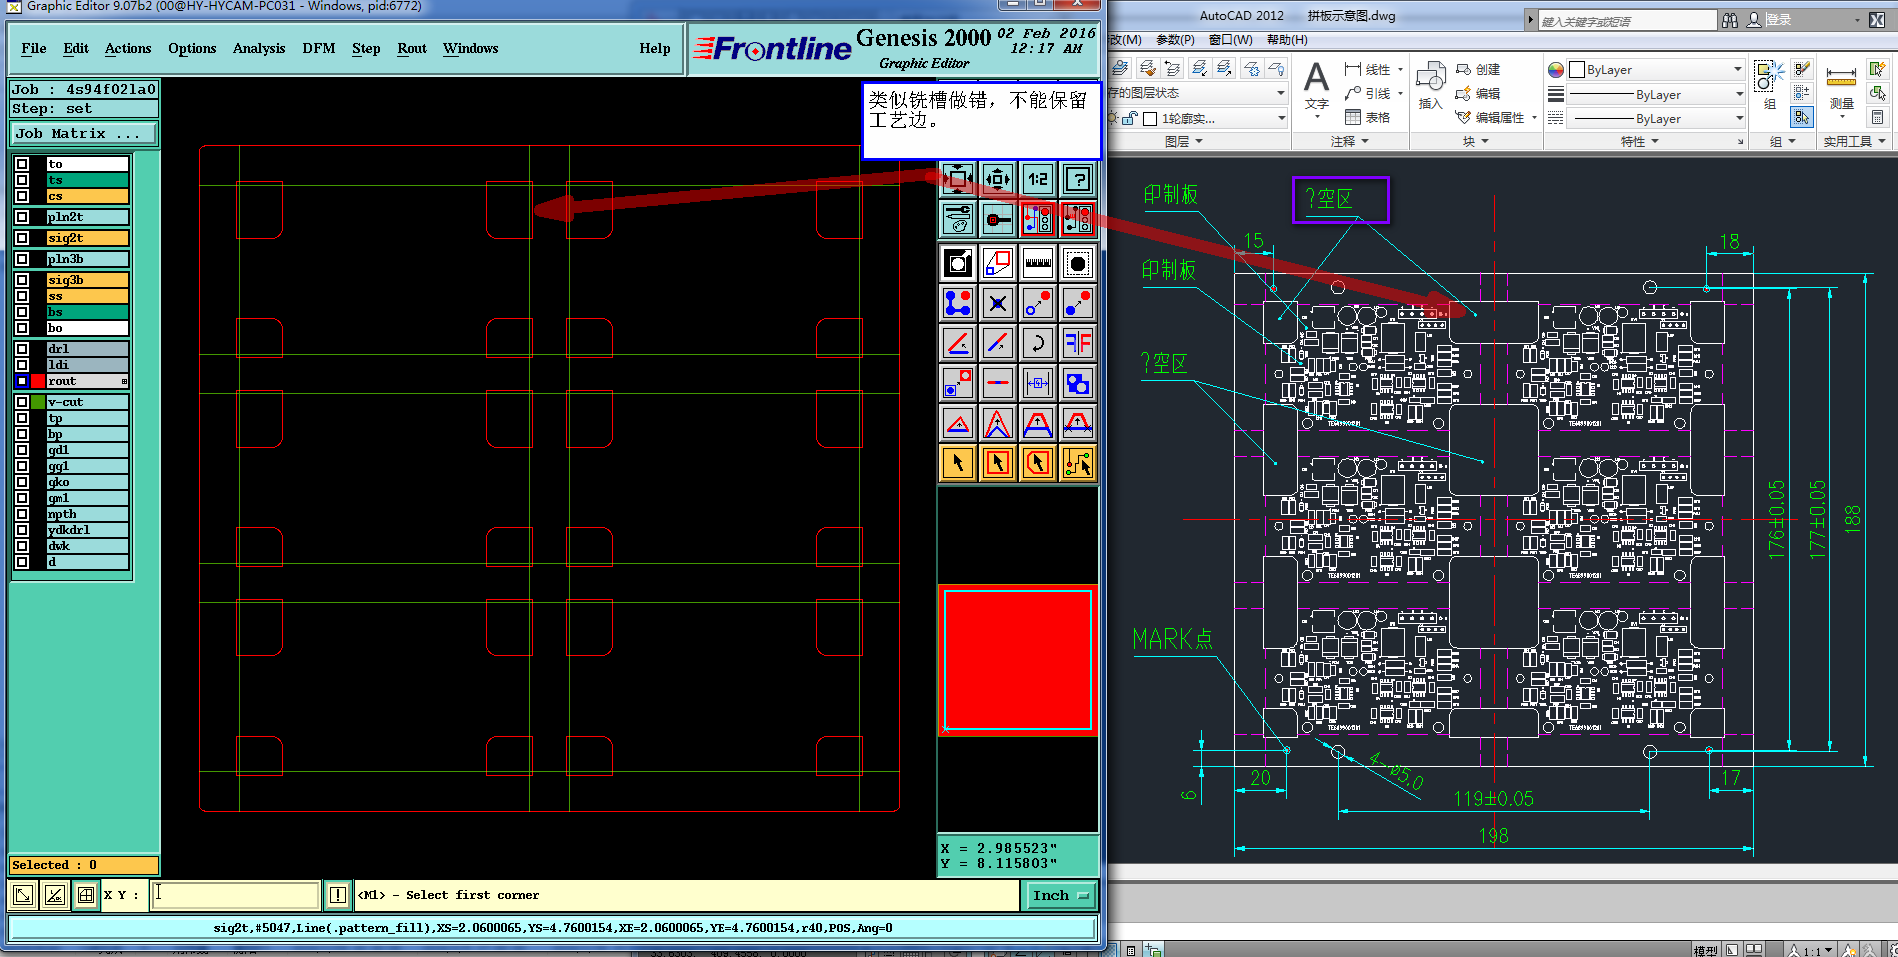Click the measure ruler icon in AutoCAD
The width and height of the screenshot is (1898, 957).
[x=1841, y=77]
